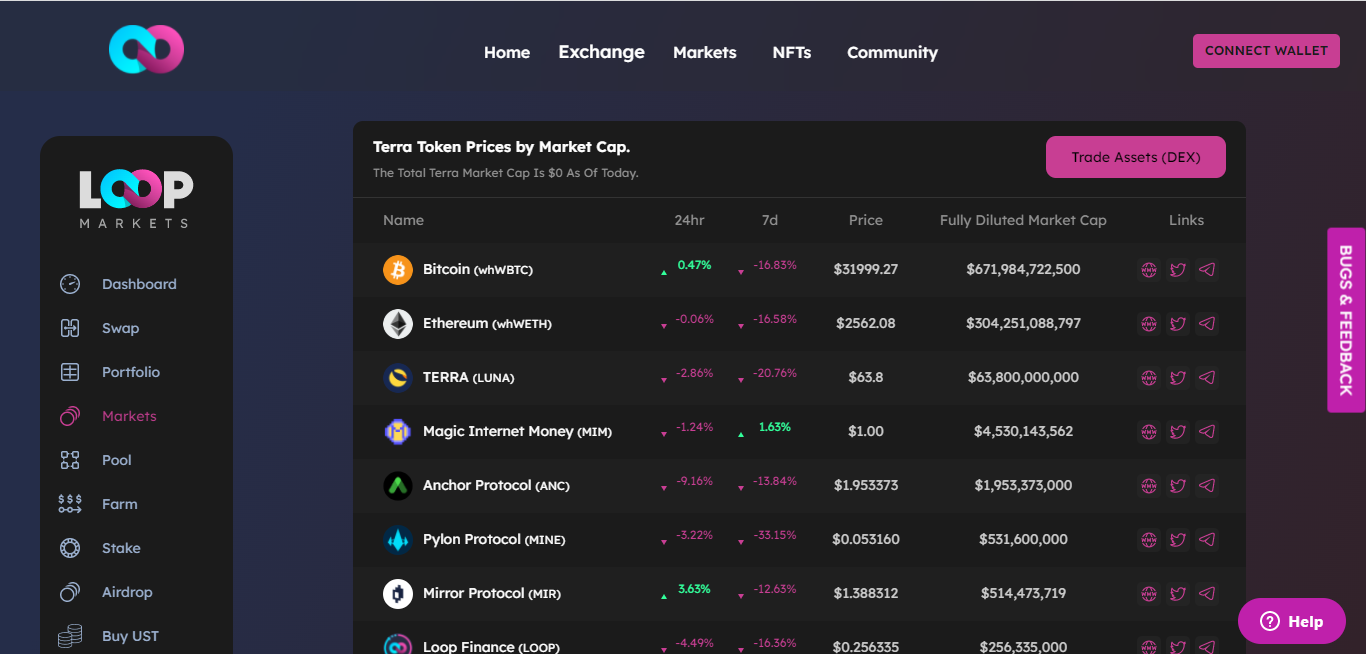Image resolution: width=1366 pixels, height=654 pixels.
Task: Click the Pylon Protocol token icon
Action: point(398,540)
